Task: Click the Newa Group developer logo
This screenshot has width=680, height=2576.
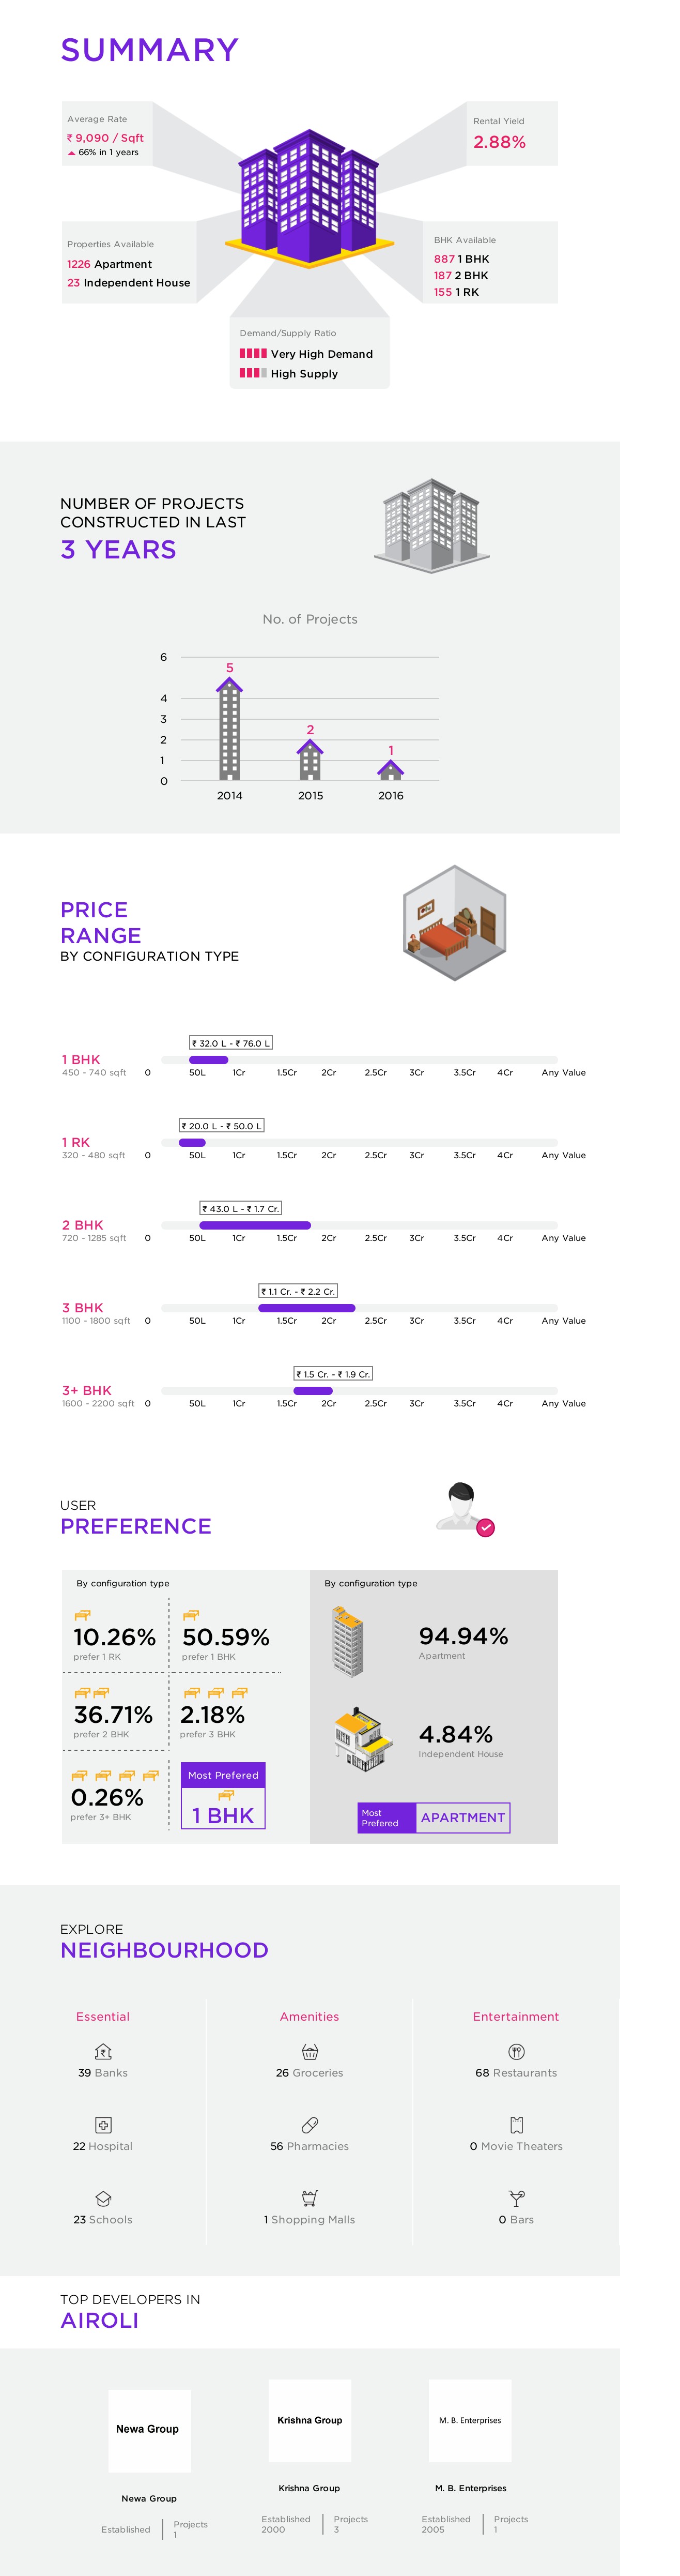Action: (x=149, y=2430)
